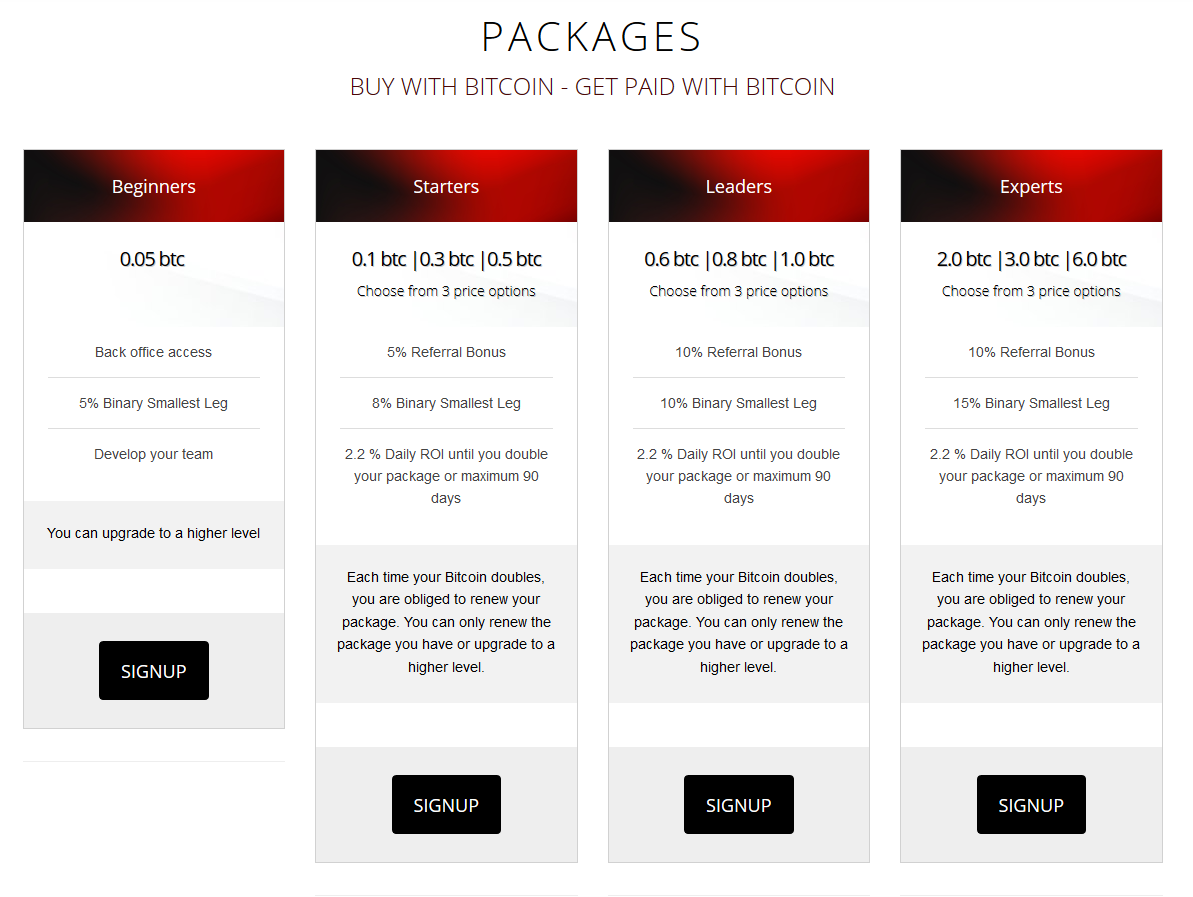Click the Experts price 2.0 | 3.0 | 6.0 btc

(1031, 259)
